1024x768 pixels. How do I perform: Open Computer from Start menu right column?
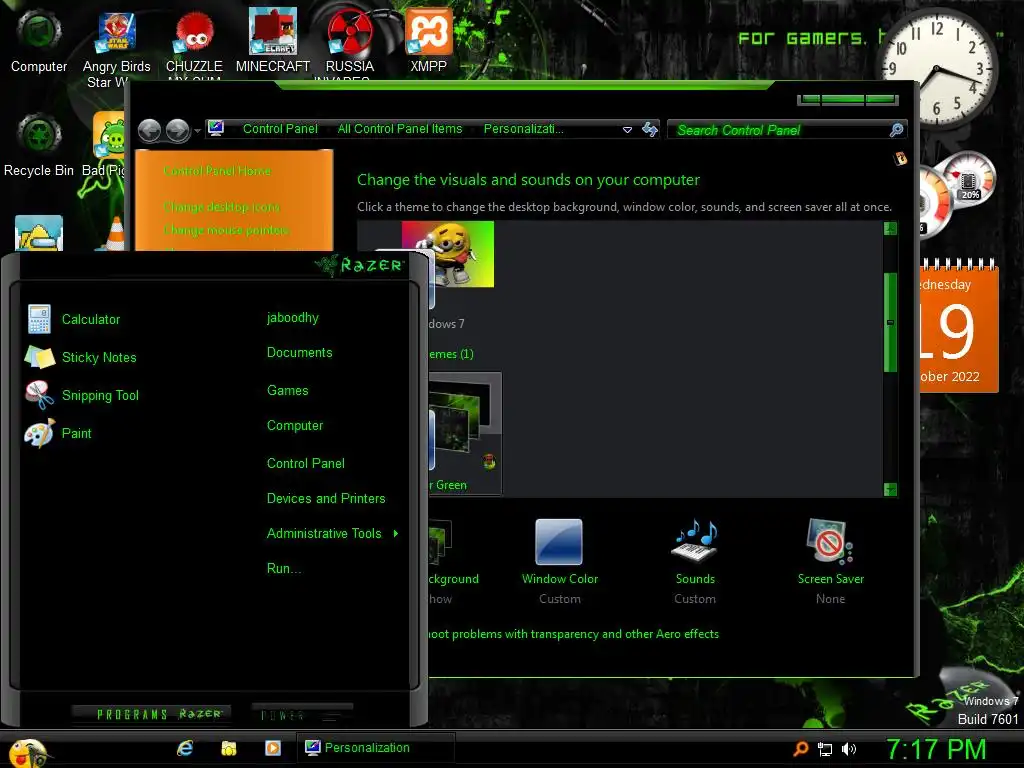point(295,426)
